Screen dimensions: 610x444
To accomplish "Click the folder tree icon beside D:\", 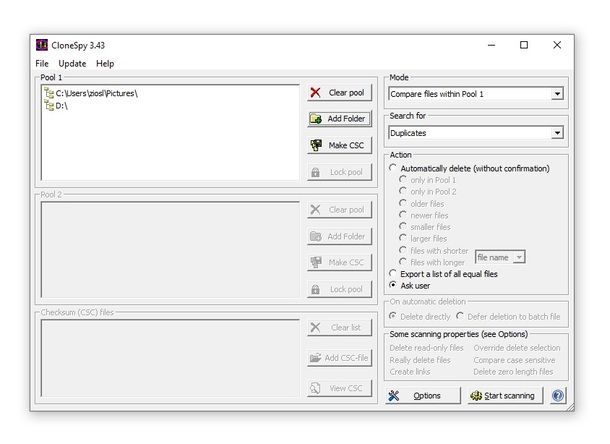I will 49,105.
